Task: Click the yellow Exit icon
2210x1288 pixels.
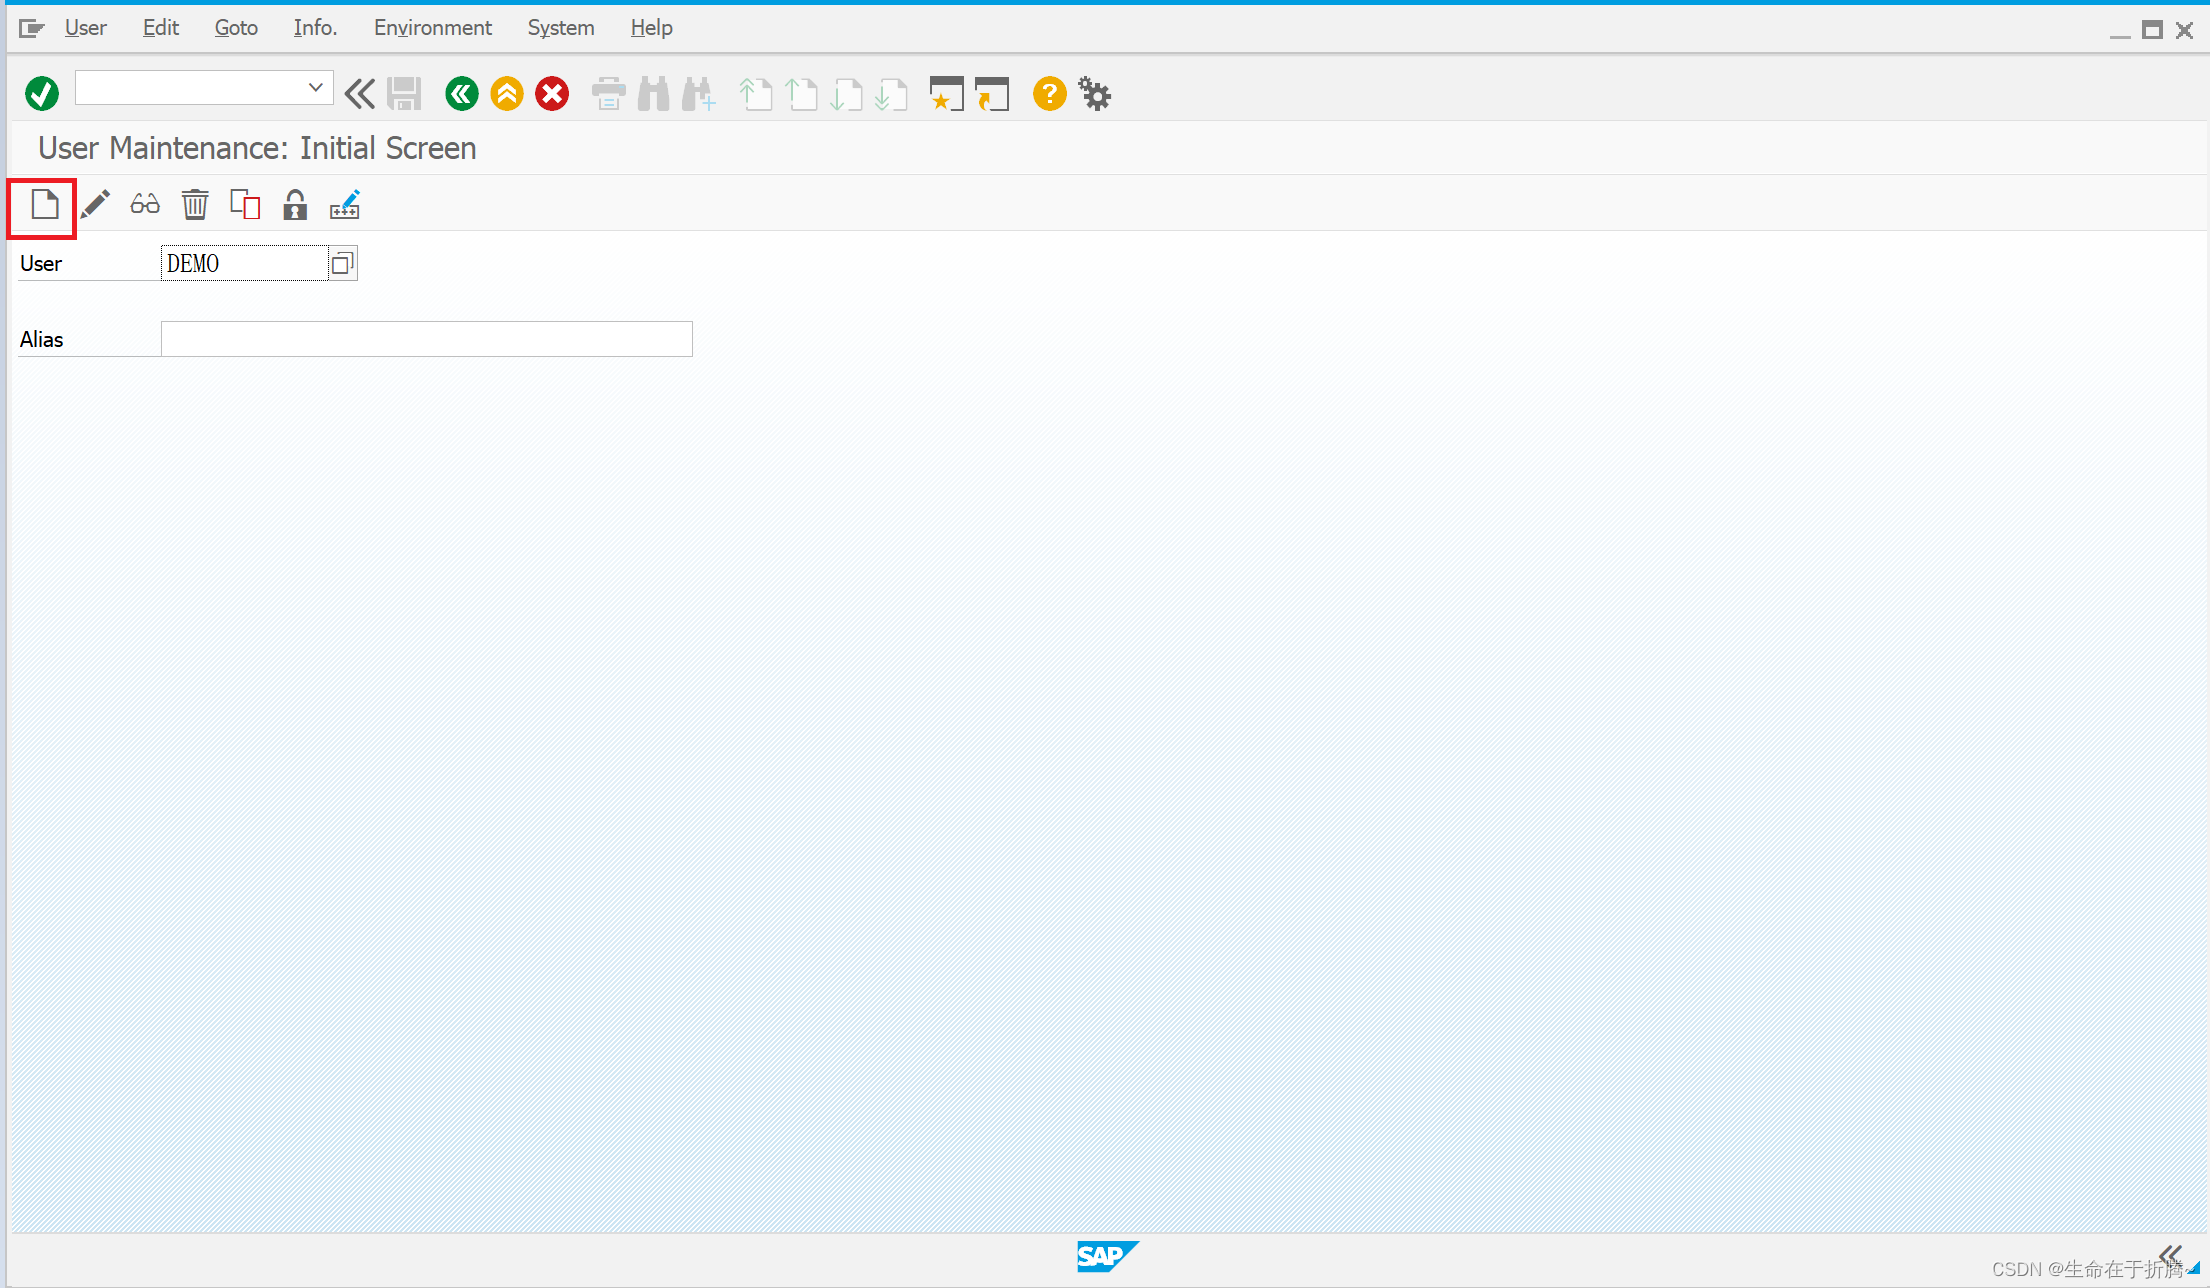Action: pos(507,94)
